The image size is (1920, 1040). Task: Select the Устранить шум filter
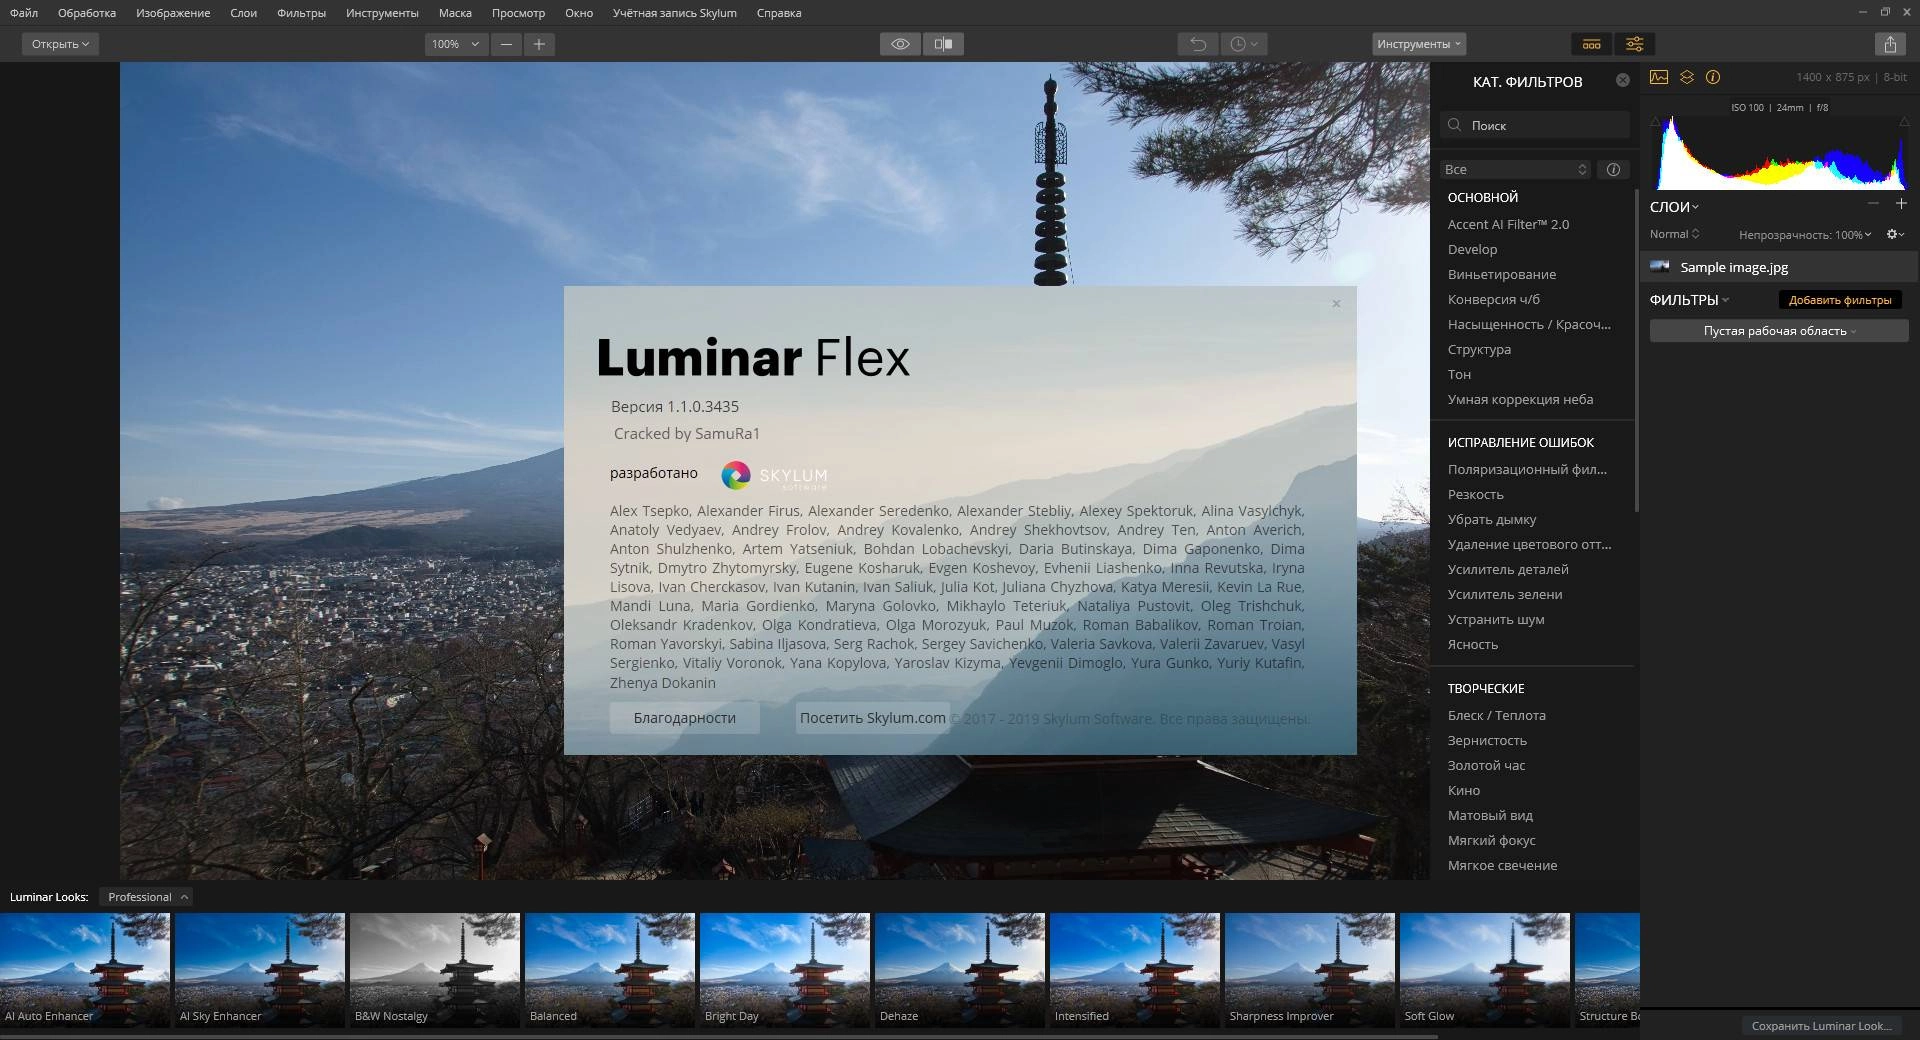click(x=1496, y=619)
